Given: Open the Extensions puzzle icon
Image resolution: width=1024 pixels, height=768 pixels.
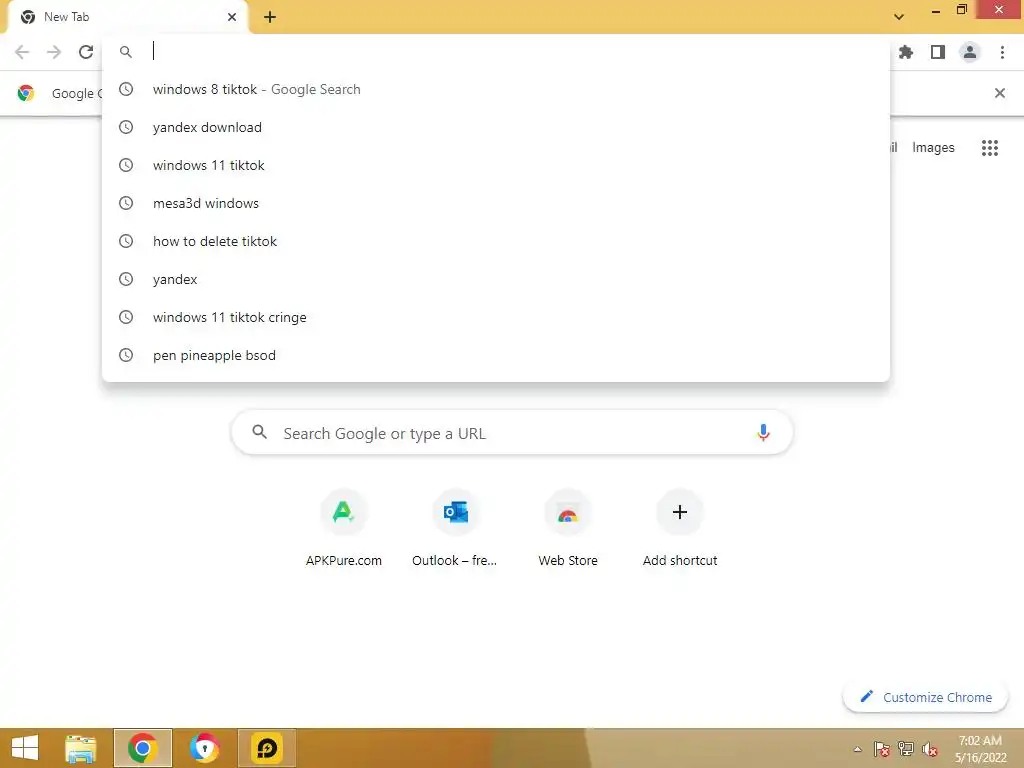Looking at the screenshot, I should pos(906,52).
